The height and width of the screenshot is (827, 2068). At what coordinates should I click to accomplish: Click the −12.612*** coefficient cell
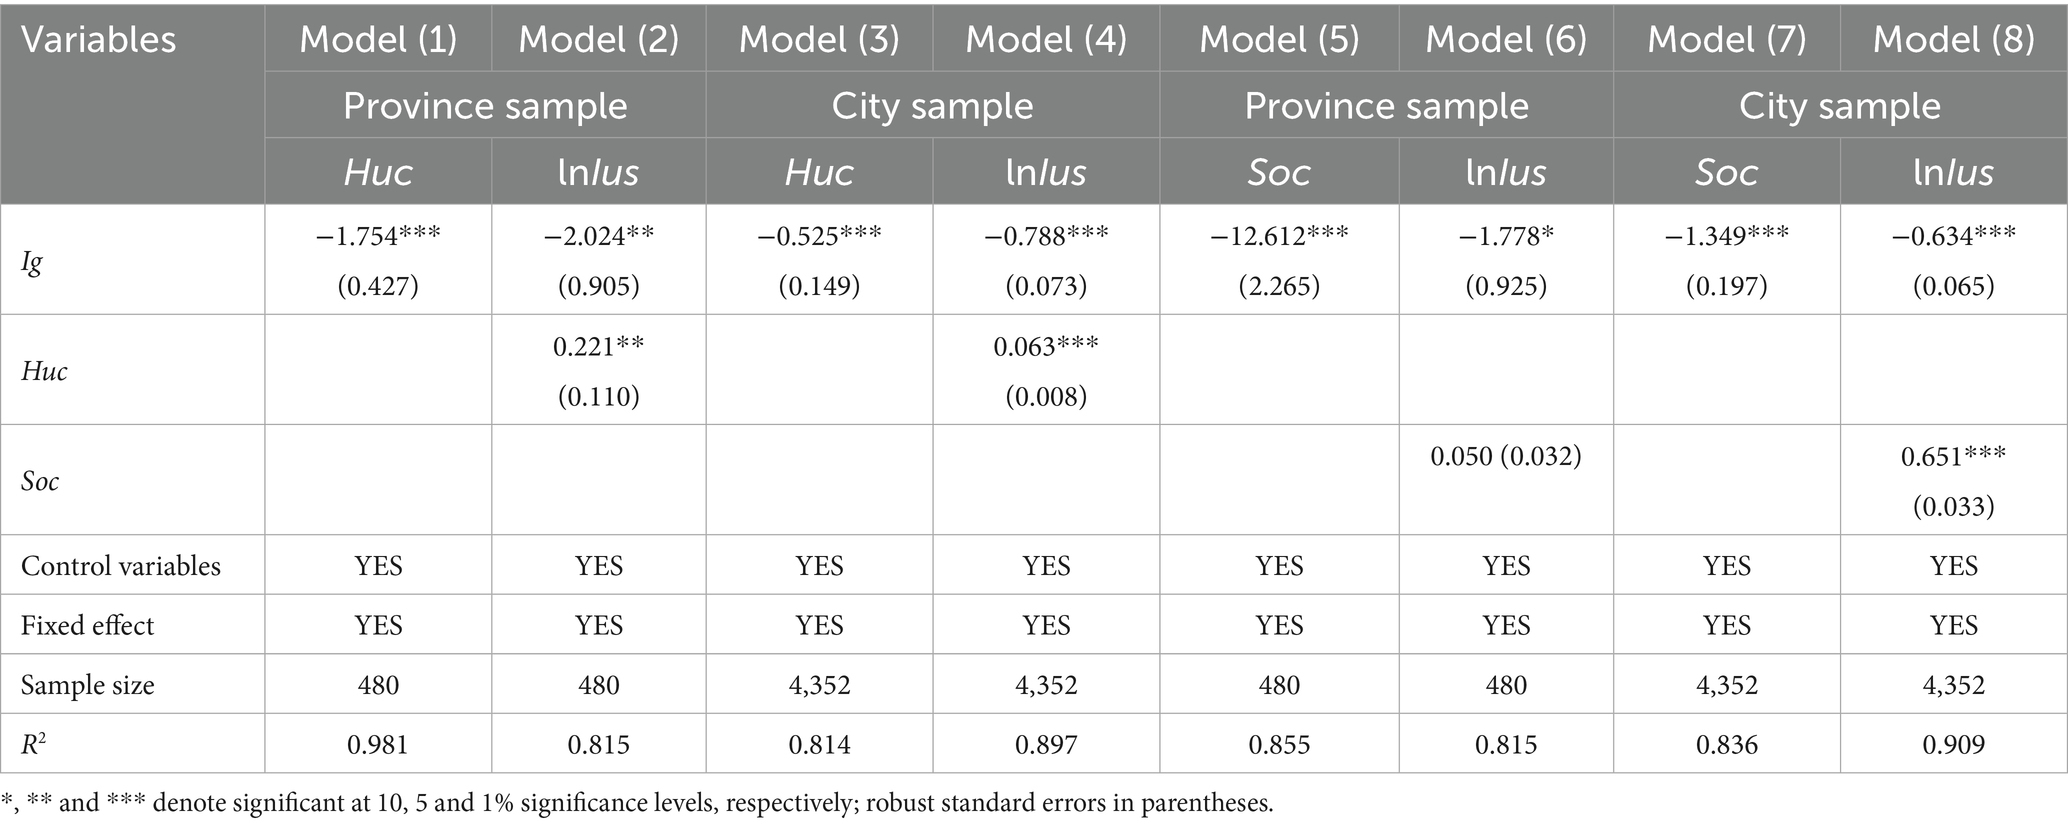click(1279, 237)
